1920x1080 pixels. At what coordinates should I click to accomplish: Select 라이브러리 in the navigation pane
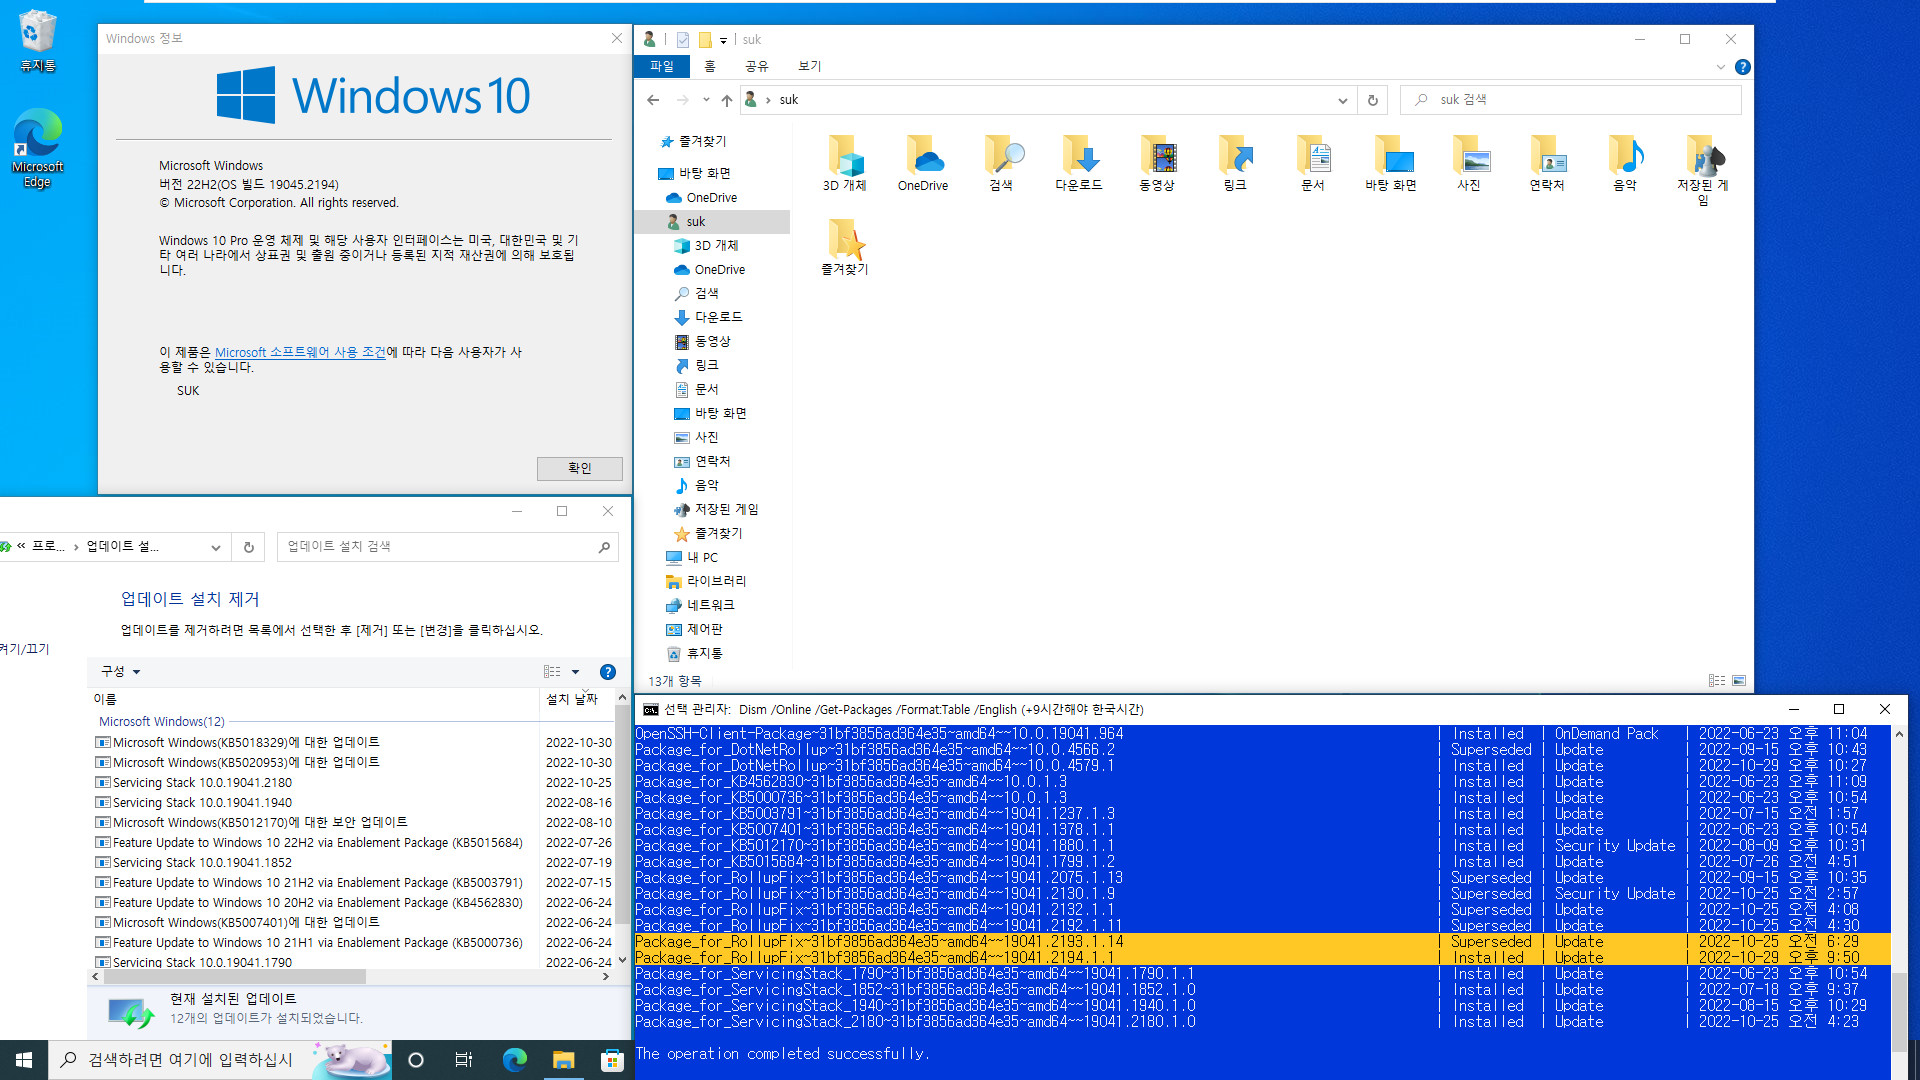pos(706,581)
